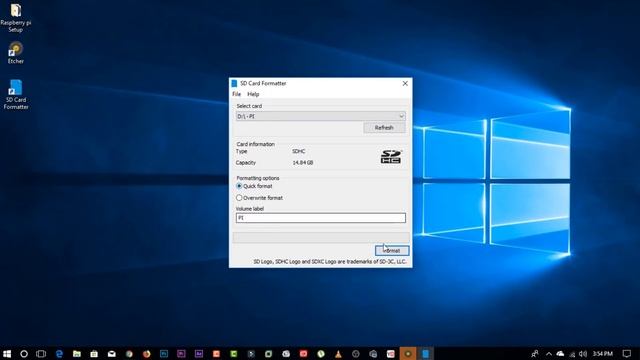Screen dimensions: 640x360
Task: Open File Explorer from taskbar
Action: tap(77, 353)
